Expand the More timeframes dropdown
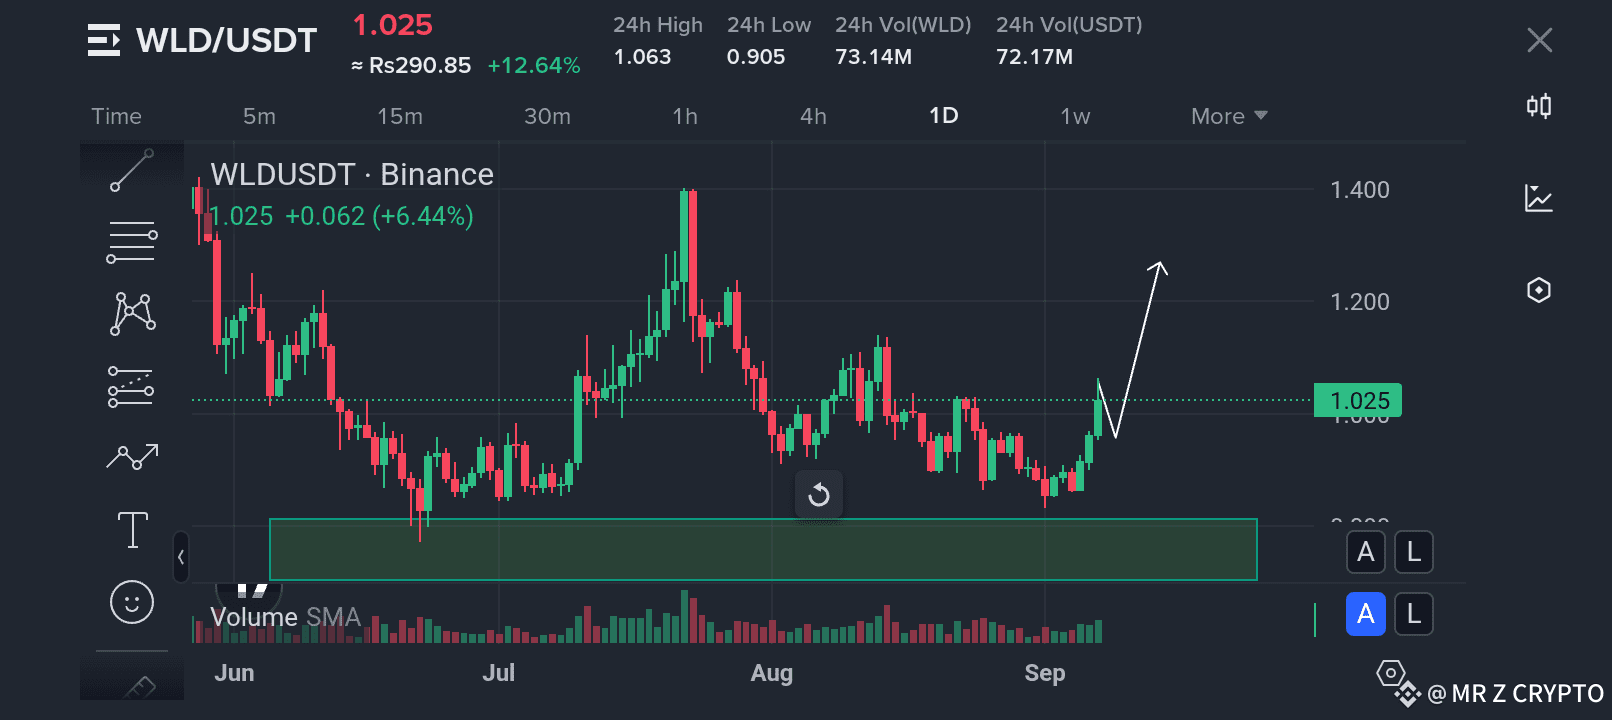This screenshot has height=720, width=1612. point(1229,116)
